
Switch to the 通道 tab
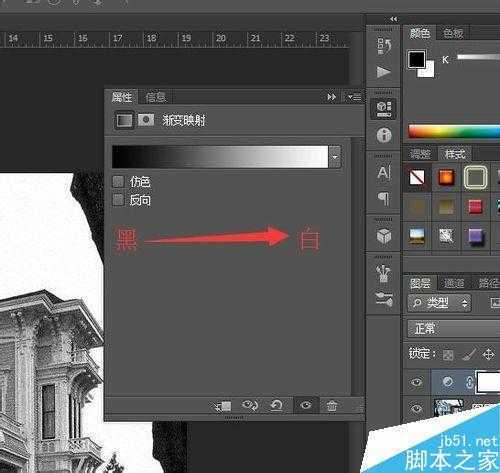point(454,283)
